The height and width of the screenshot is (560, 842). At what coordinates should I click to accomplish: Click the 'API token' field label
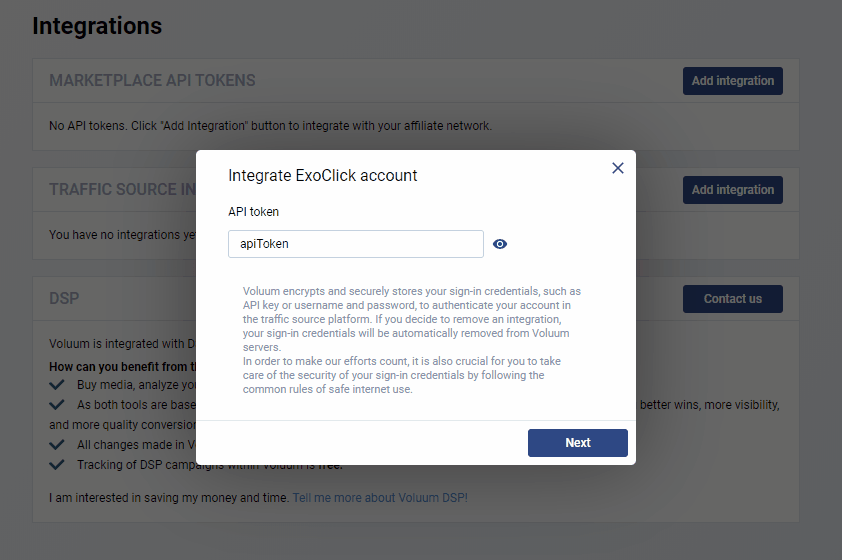tap(254, 212)
